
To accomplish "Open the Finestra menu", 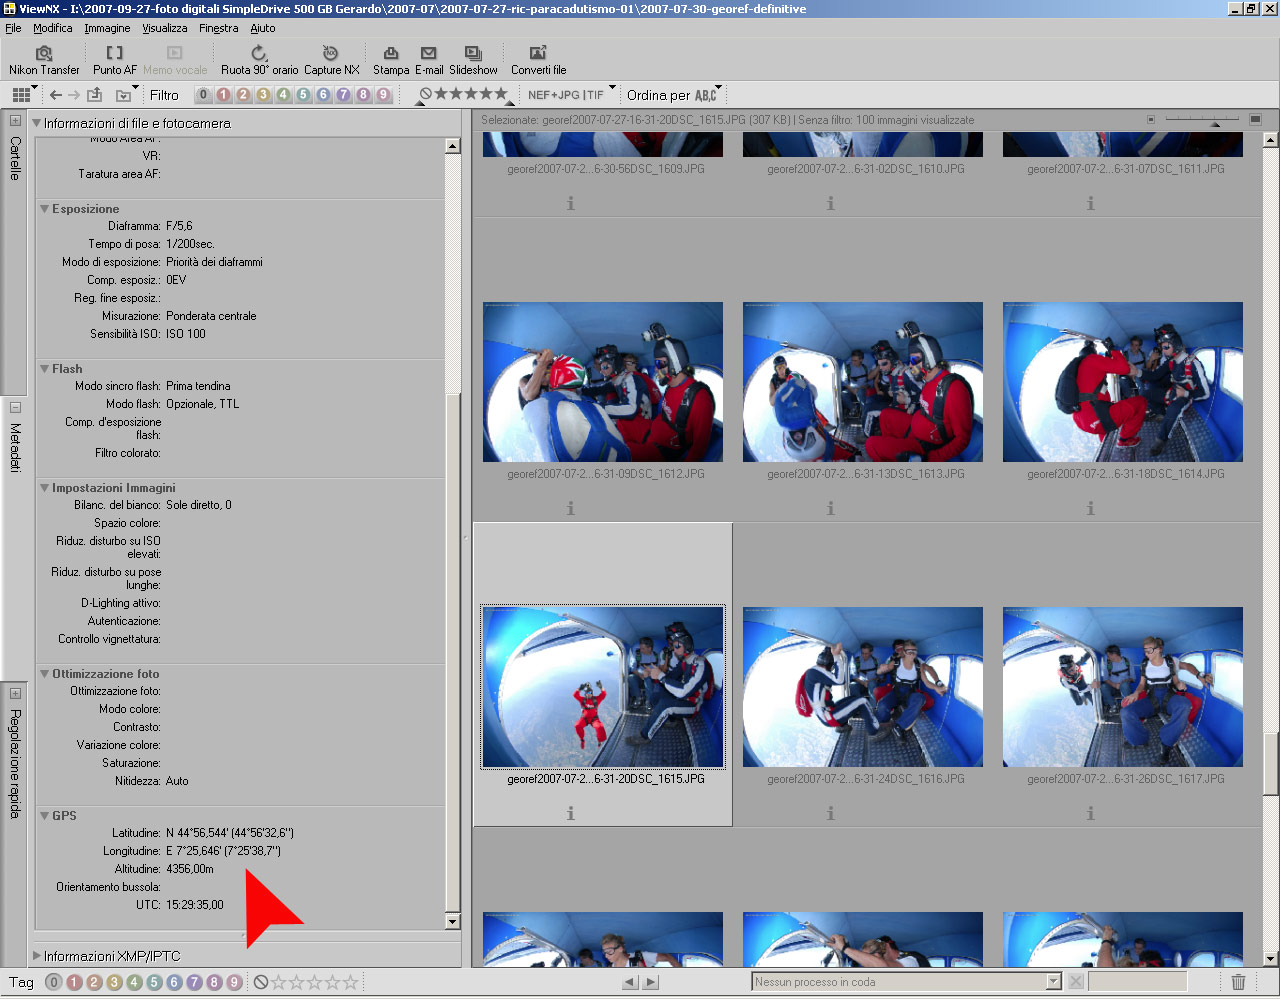I will (218, 28).
